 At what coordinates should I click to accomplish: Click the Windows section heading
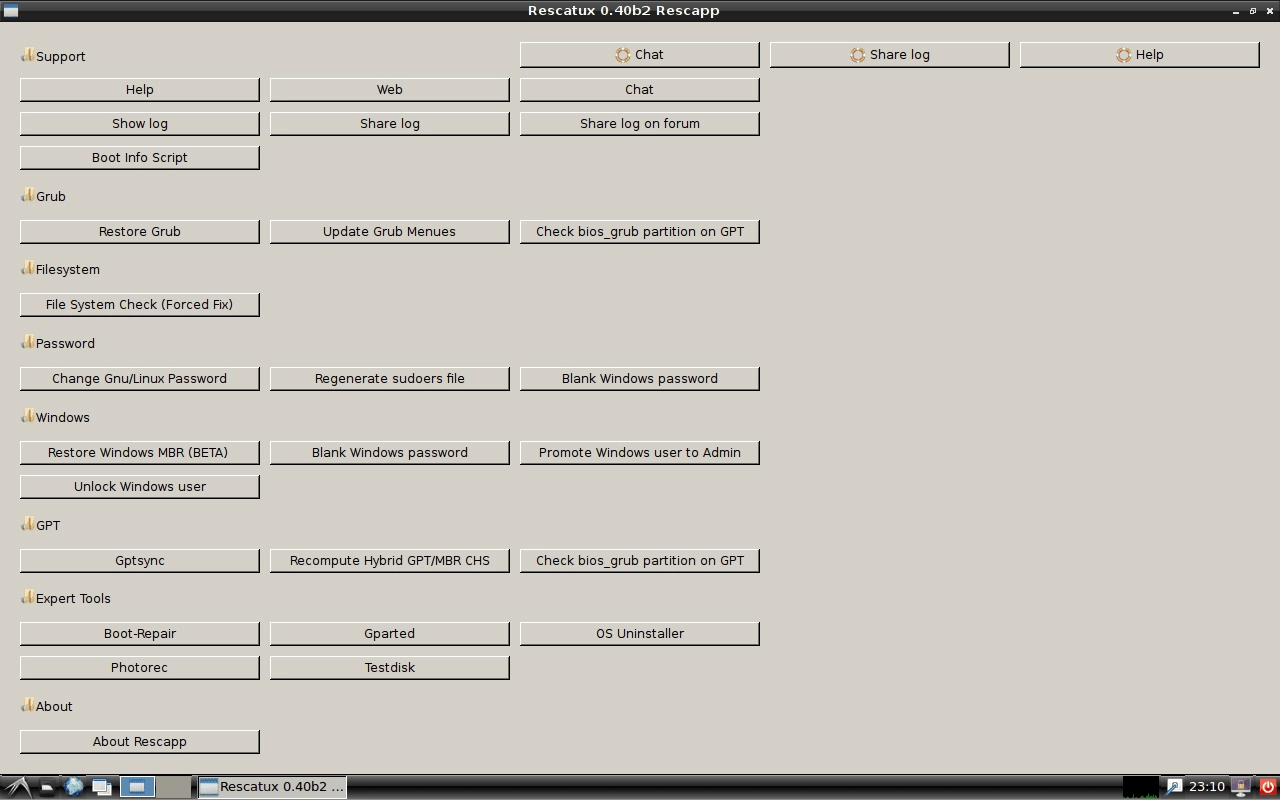55,417
